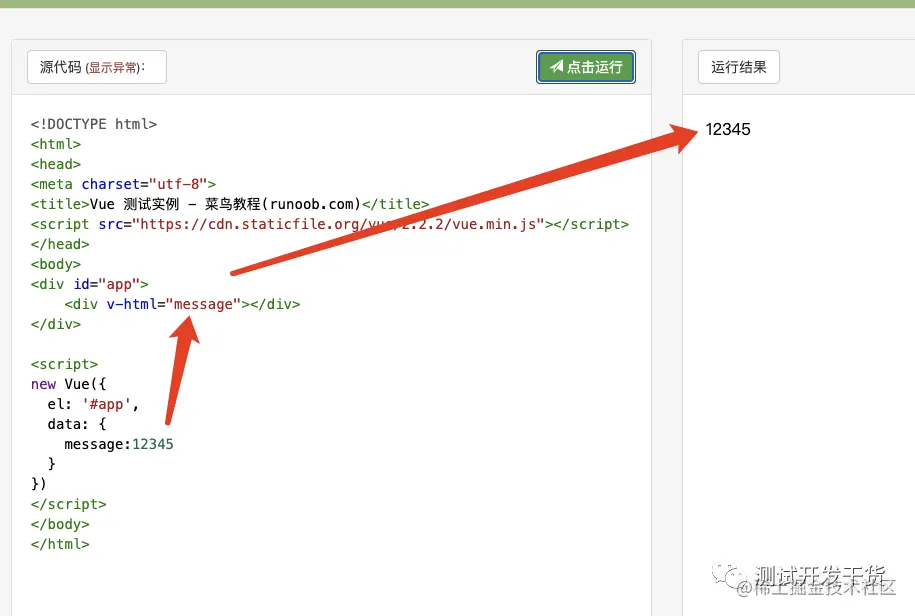The height and width of the screenshot is (616, 915).
Task: Click the meta charset="utf-8" line
Action: [123, 184]
